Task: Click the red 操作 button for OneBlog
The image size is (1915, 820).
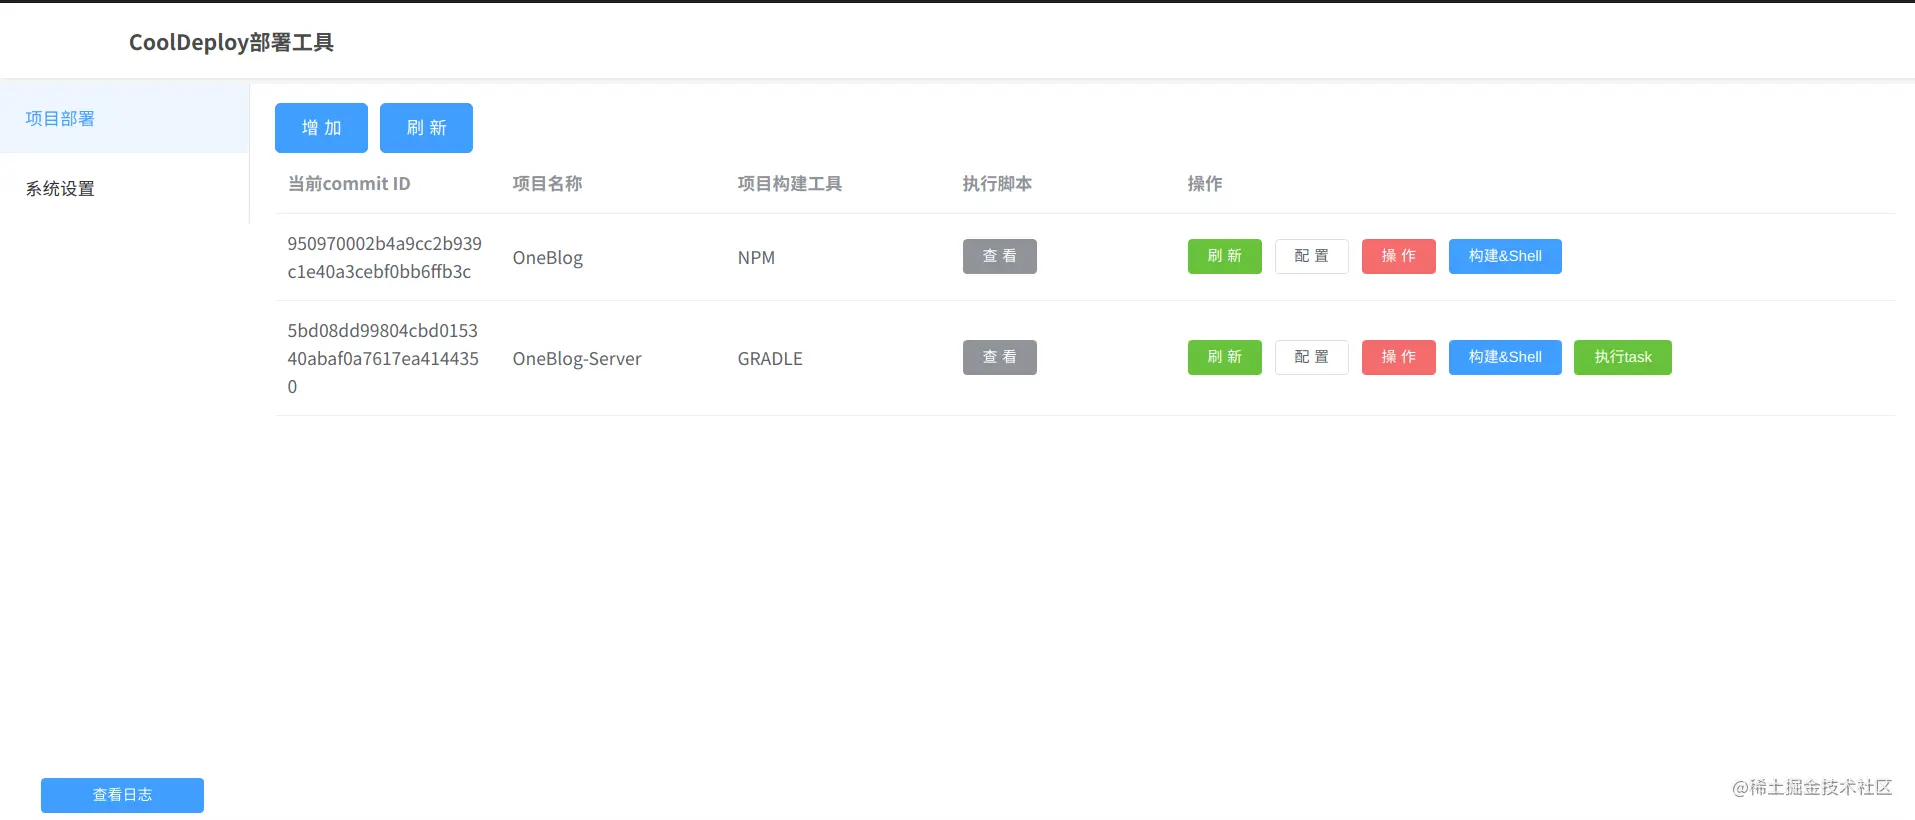Action: [1398, 256]
